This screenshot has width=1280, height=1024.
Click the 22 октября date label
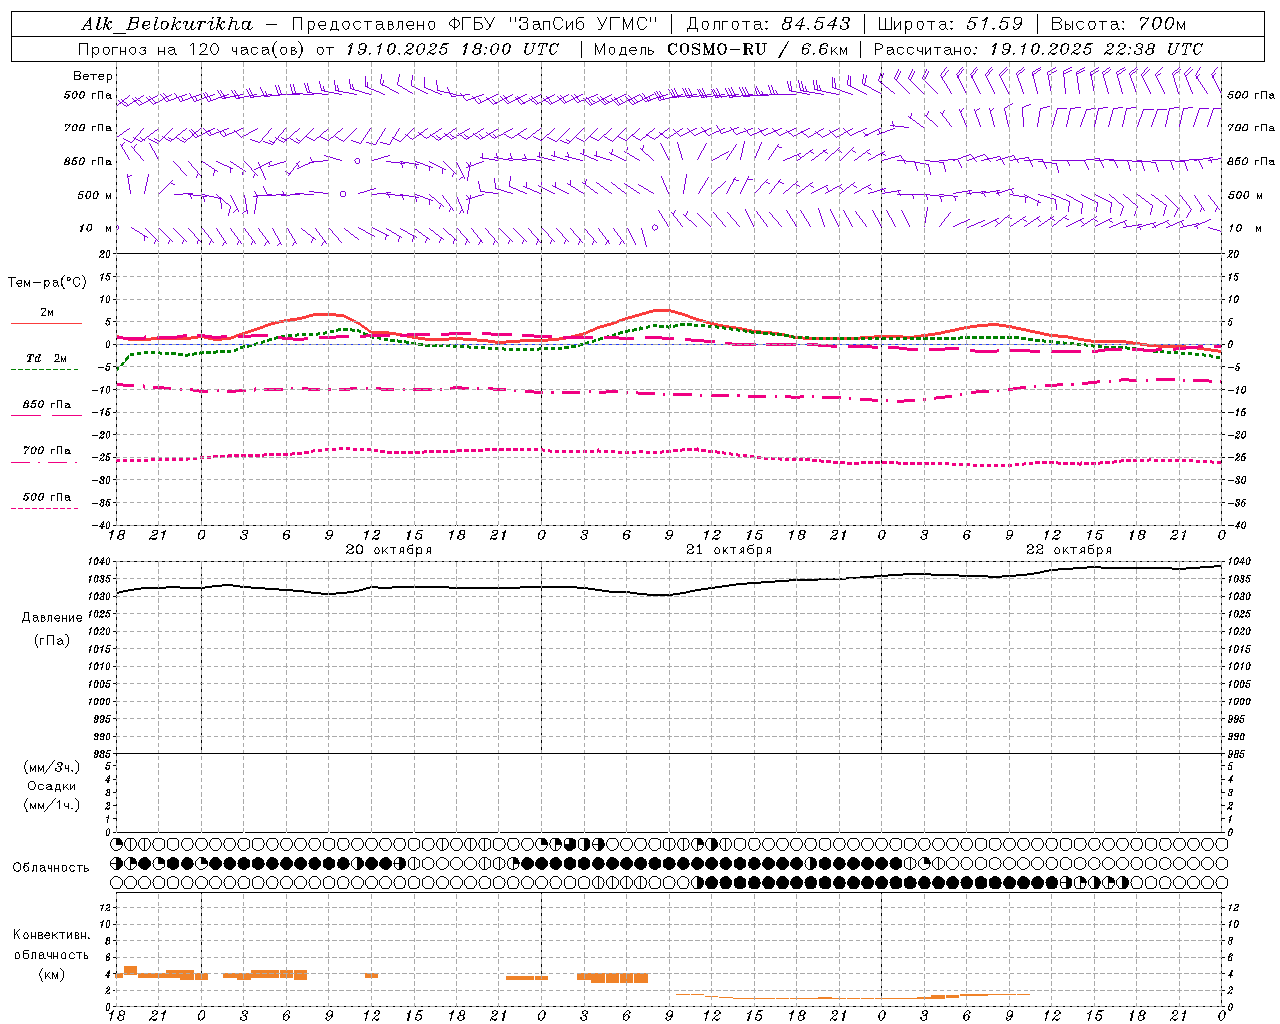click(1069, 550)
